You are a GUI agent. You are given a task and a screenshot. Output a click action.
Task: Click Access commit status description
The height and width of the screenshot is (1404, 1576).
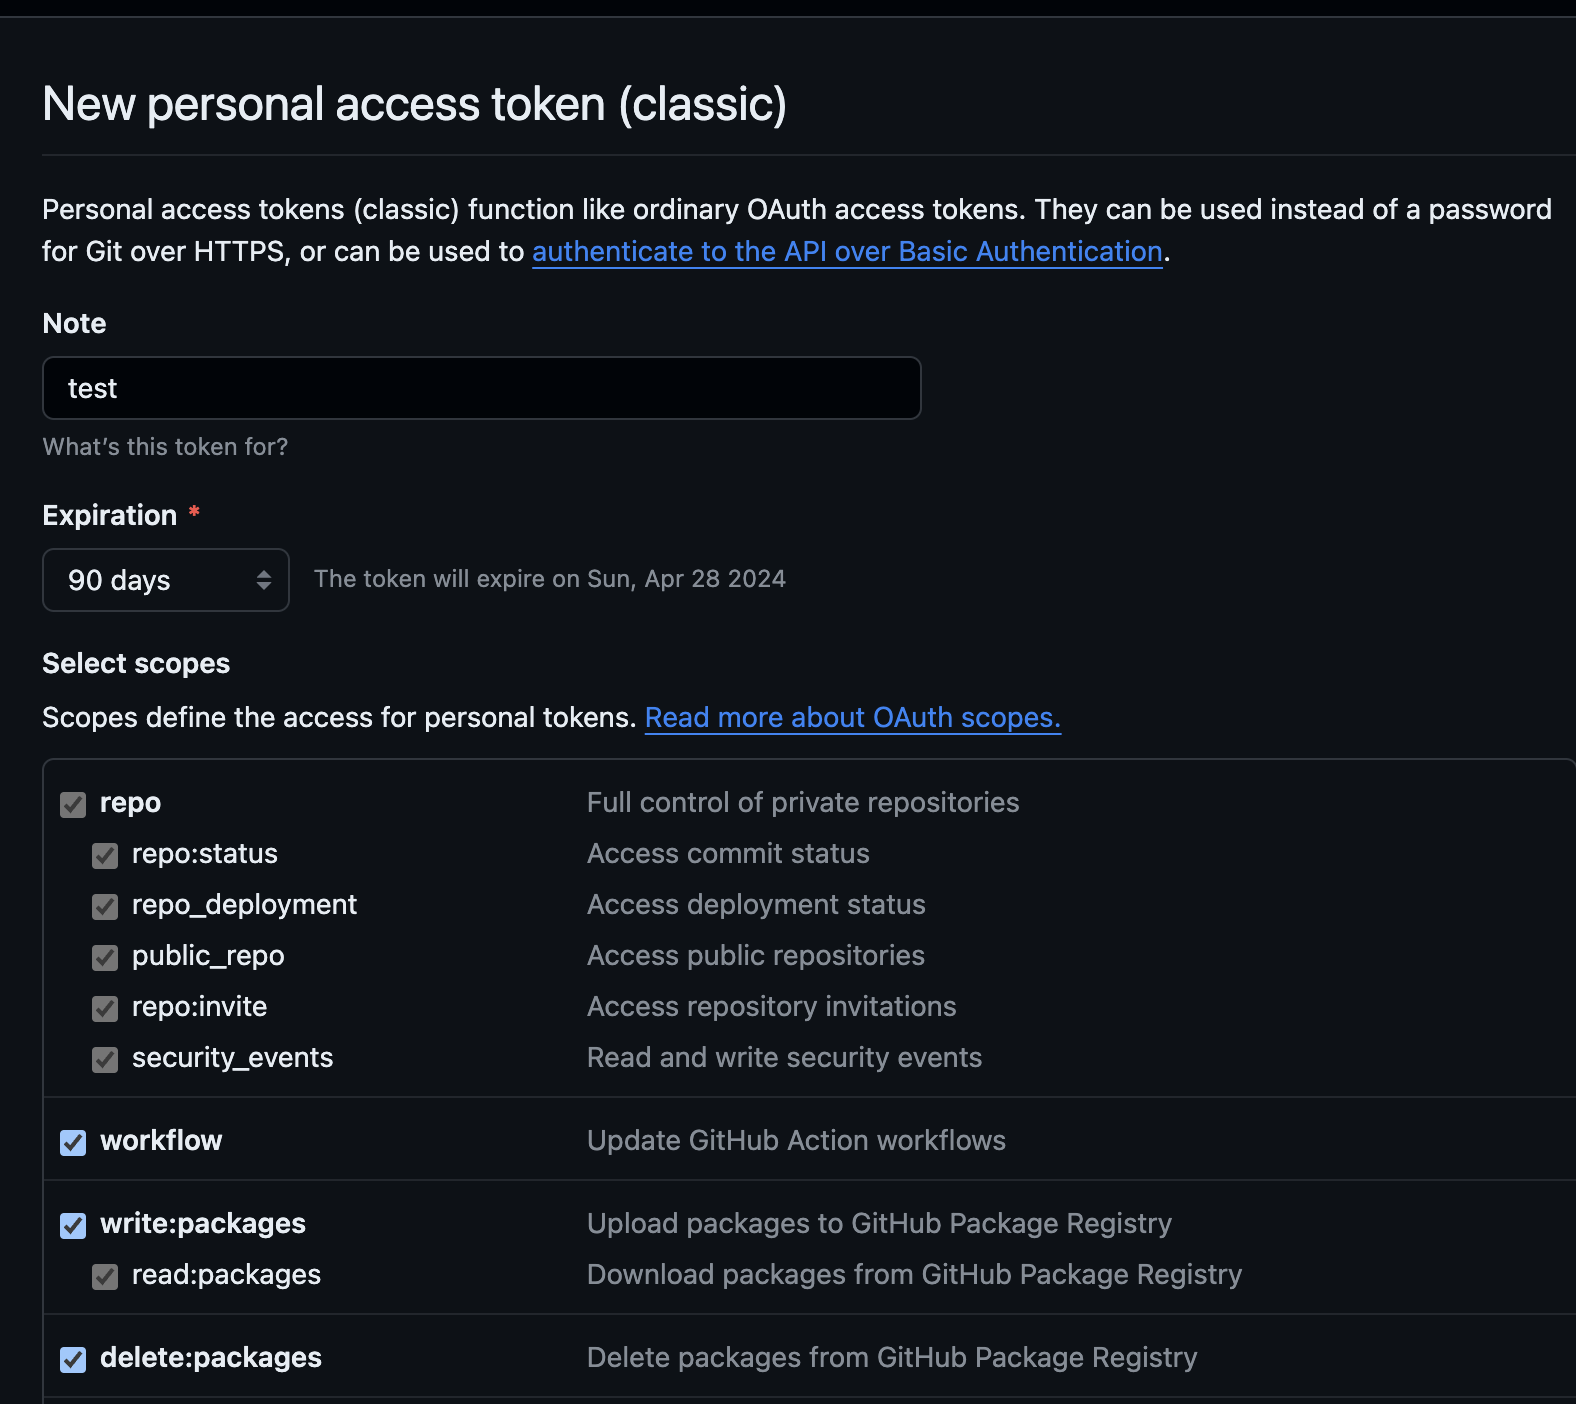pyautogui.click(x=728, y=854)
